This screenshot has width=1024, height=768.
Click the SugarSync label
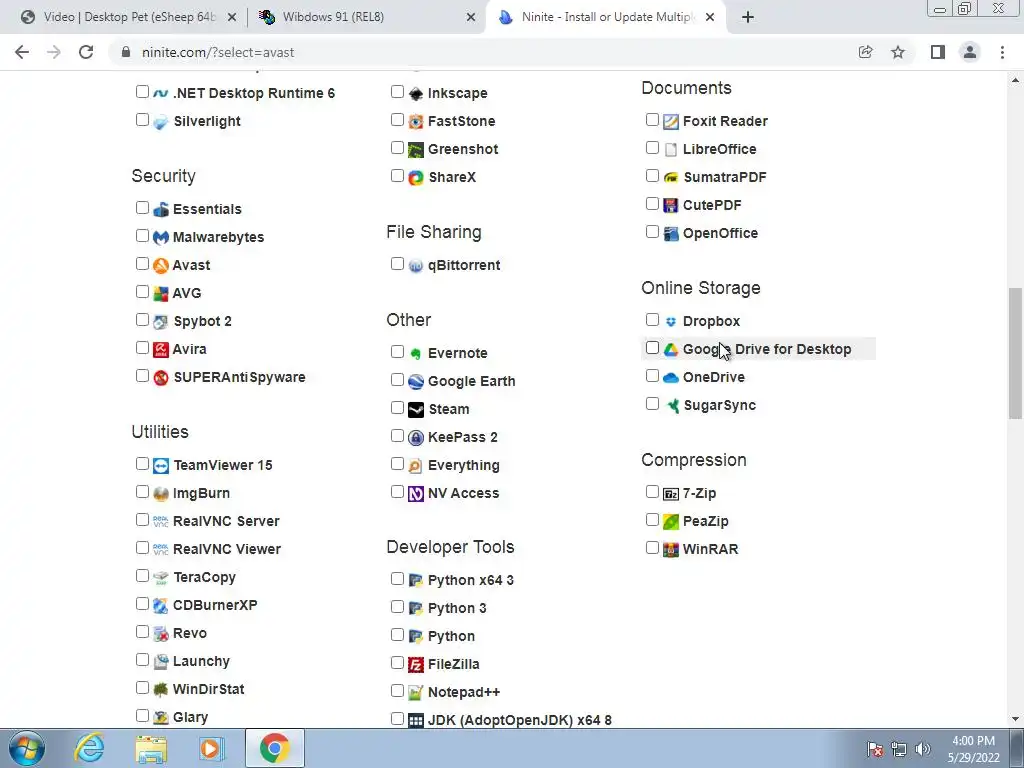[720, 406]
